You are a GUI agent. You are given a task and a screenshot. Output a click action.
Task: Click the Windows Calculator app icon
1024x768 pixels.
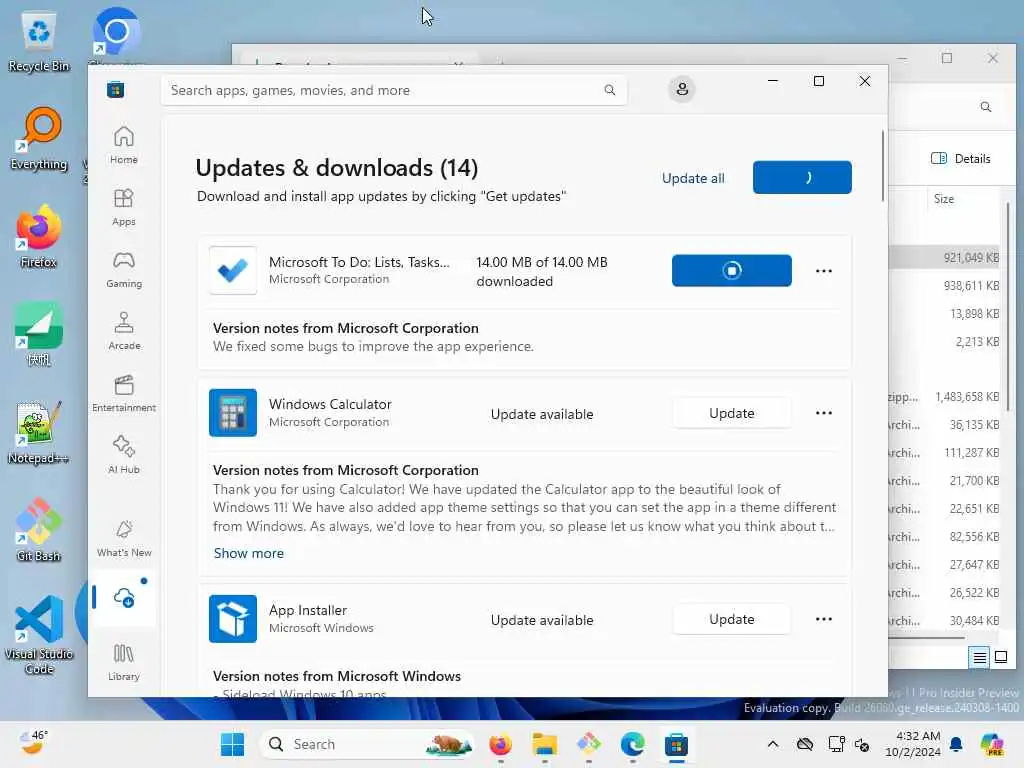(x=232, y=413)
